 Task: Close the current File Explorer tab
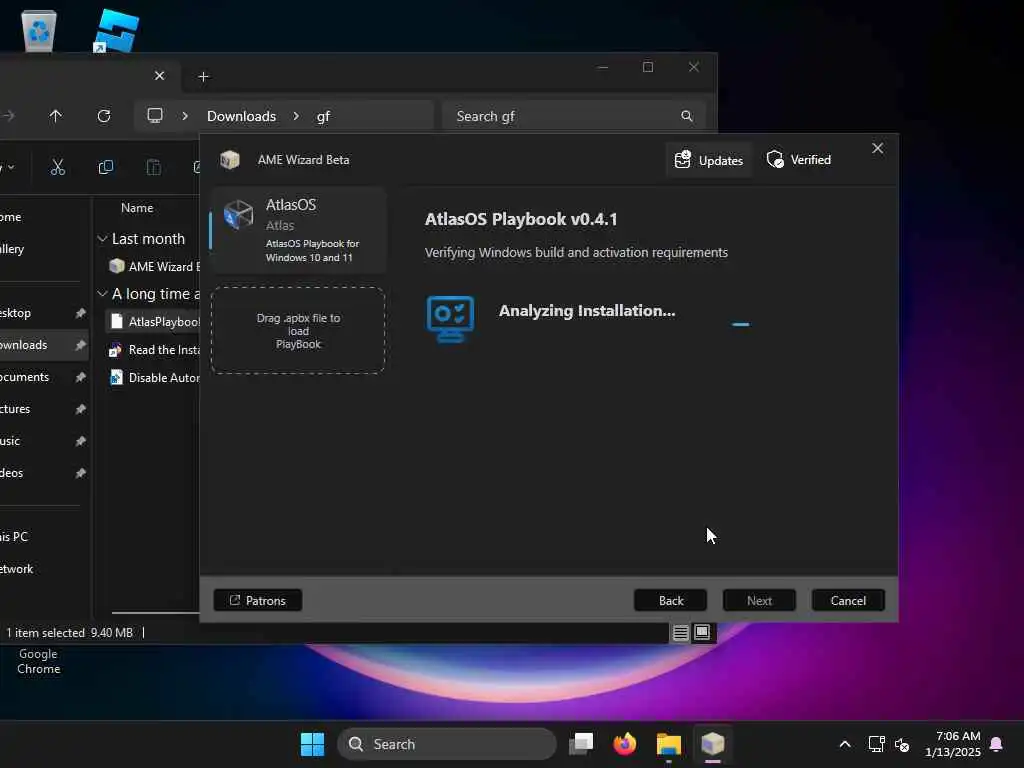(x=159, y=76)
